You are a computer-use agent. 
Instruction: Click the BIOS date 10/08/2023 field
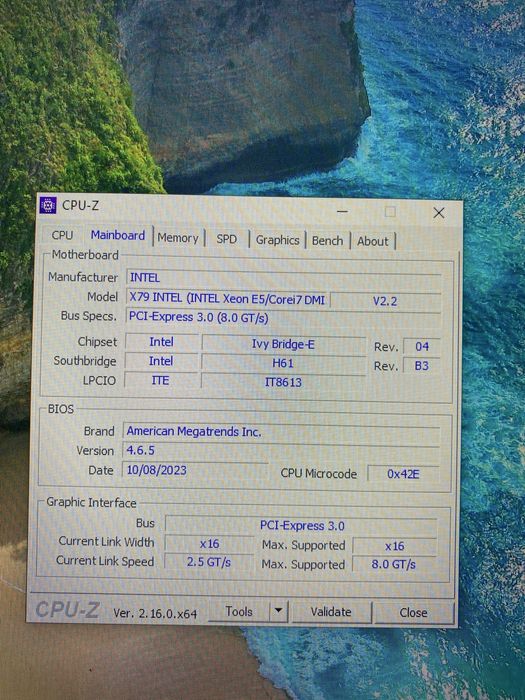coord(195,470)
